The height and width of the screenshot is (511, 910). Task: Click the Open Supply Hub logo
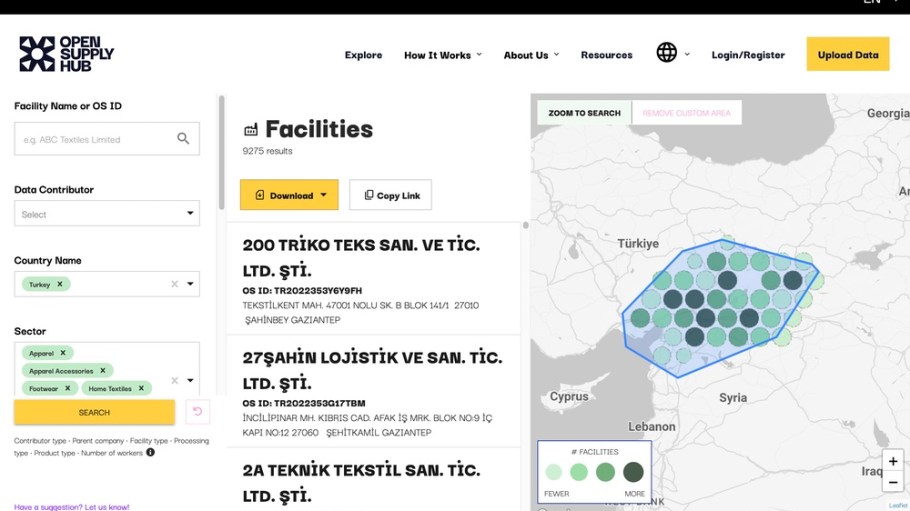pos(66,54)
